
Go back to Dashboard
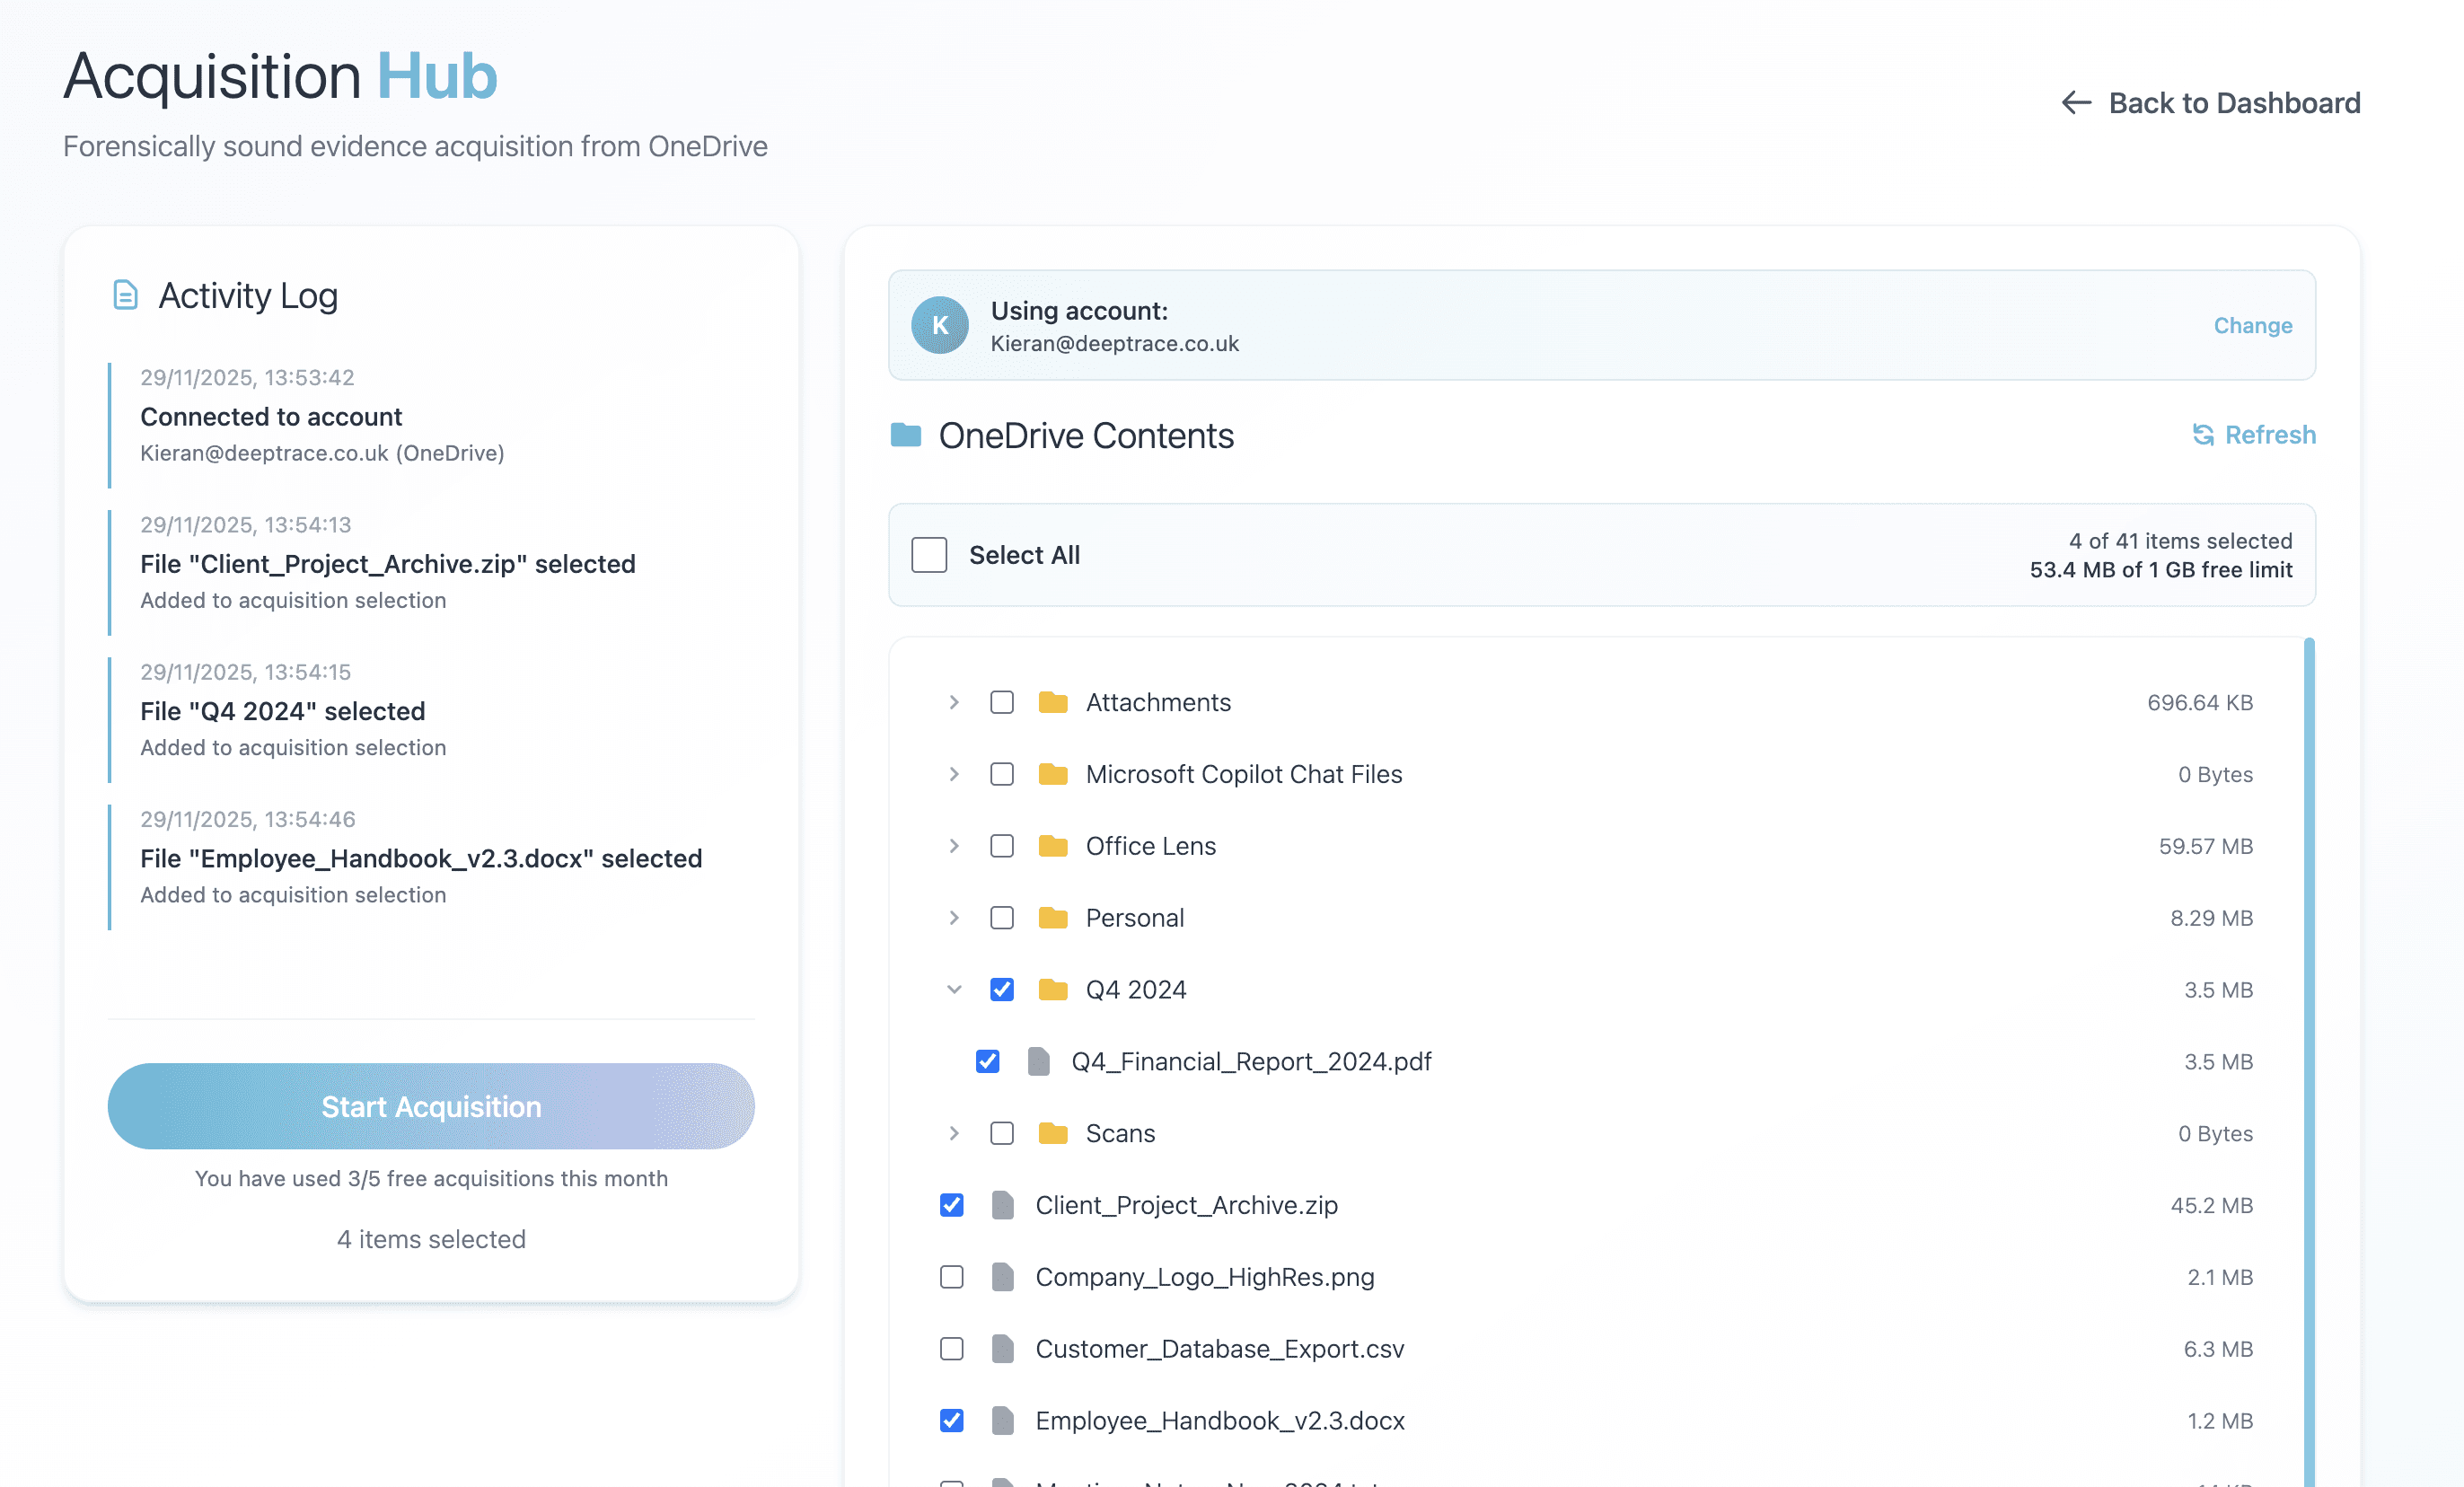2211,102
